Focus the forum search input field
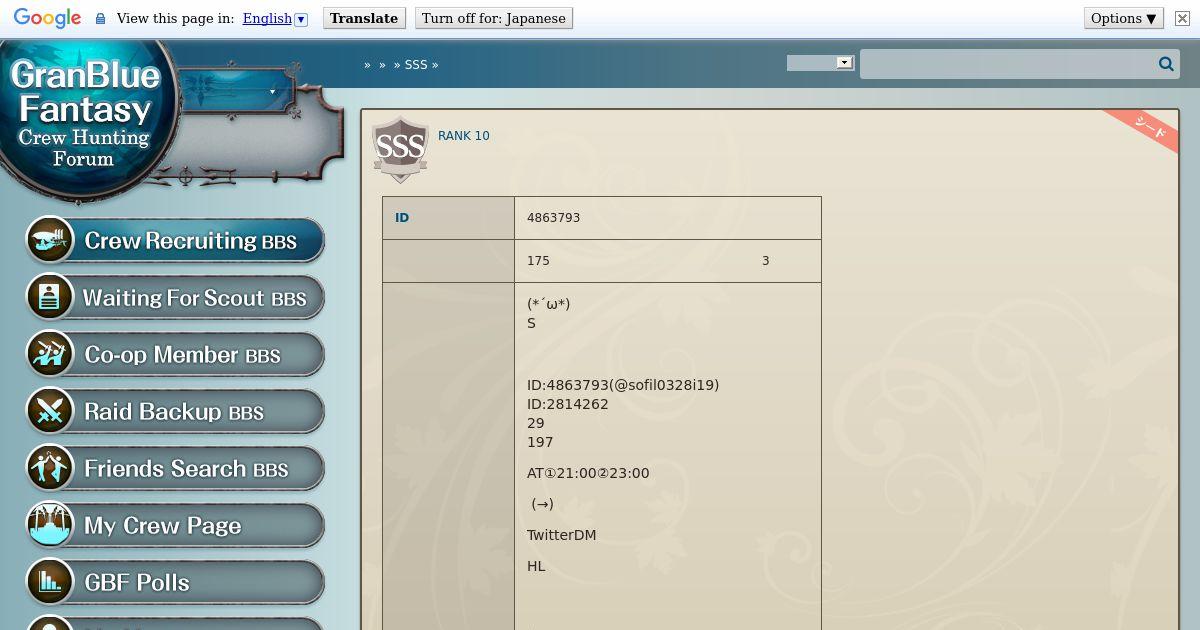Image resolution: width=1200 pixels, height=630 pixels. (x=1008, y=64)
